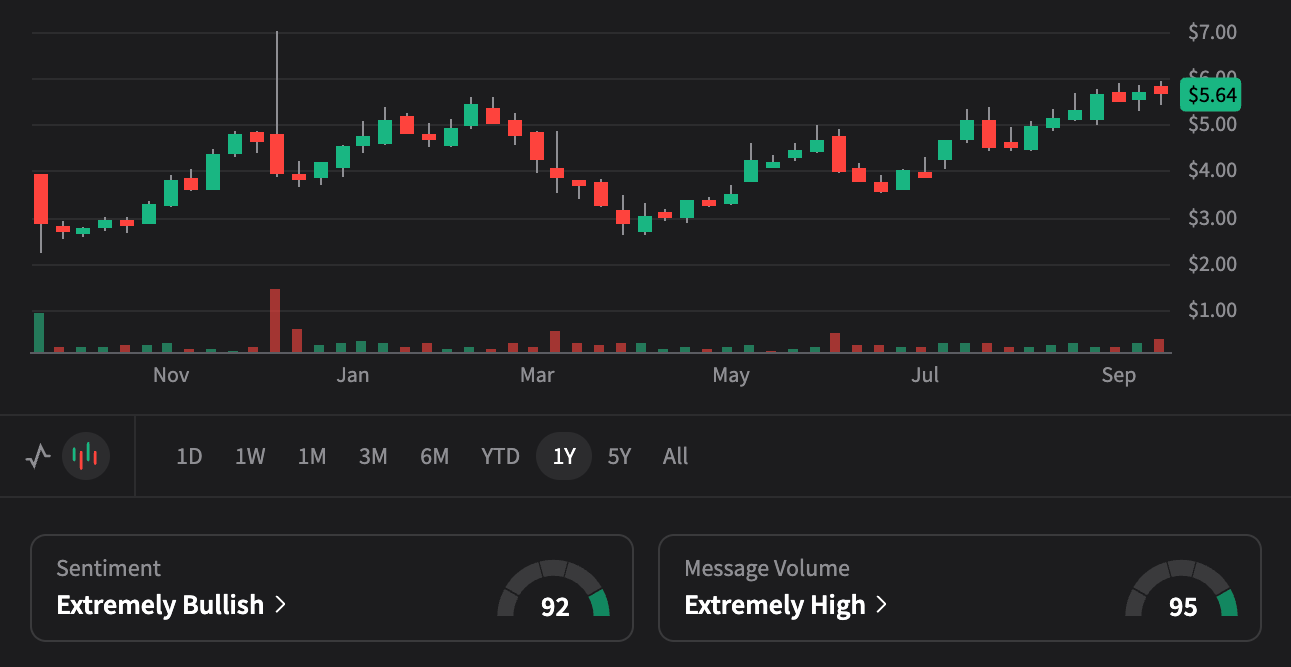Select the 1W time range
Image resolution: width=1291 pixels, height=667 pixels.
click(250, 457)
